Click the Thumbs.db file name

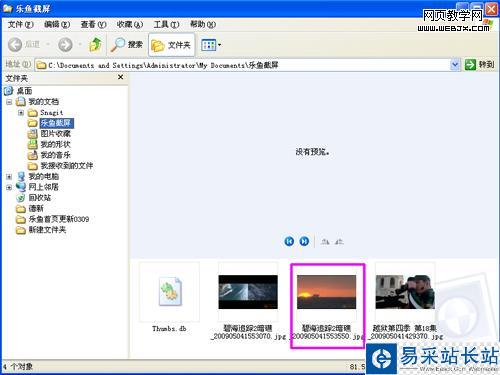[169, 329]
